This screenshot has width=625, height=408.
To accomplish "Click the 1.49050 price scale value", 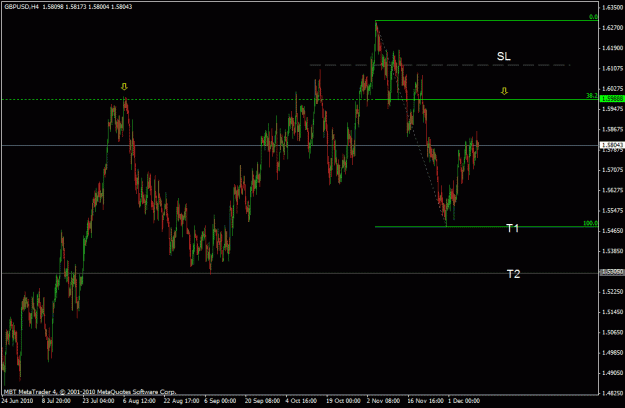I will (x=612, y=373).
